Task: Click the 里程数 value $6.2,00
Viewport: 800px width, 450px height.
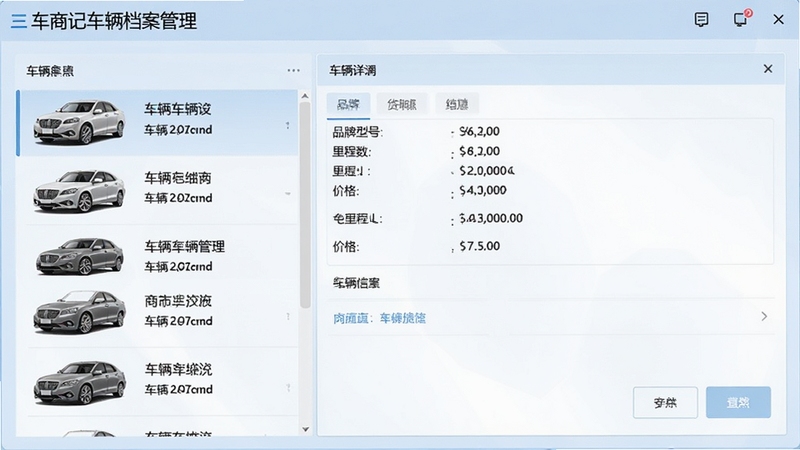Action: (479, 152)
